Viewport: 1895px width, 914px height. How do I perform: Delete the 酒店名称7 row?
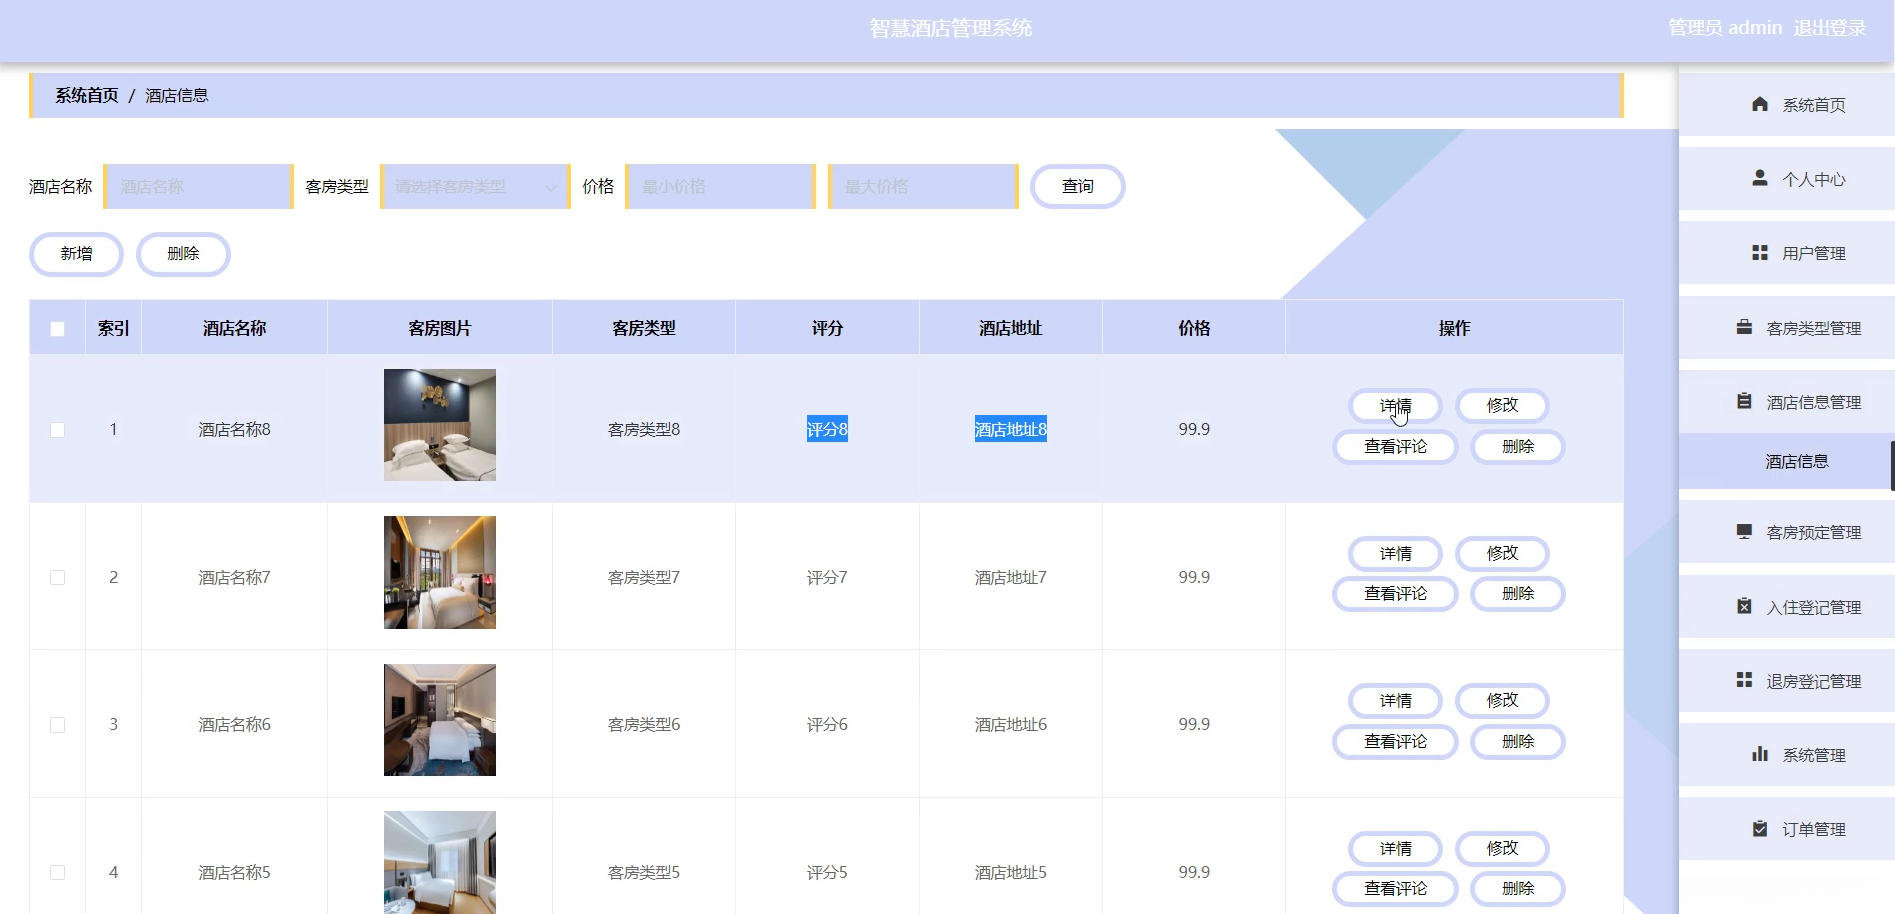coord(1518,594)
